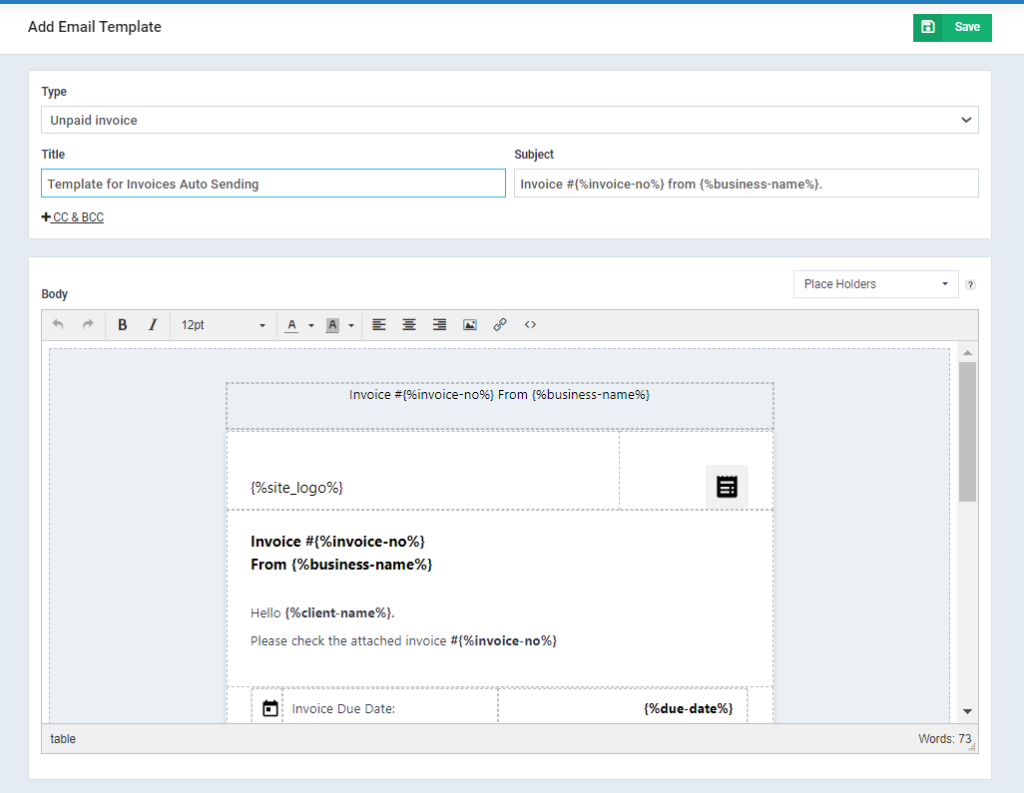Toggle bold formatting

click(122, 325)
